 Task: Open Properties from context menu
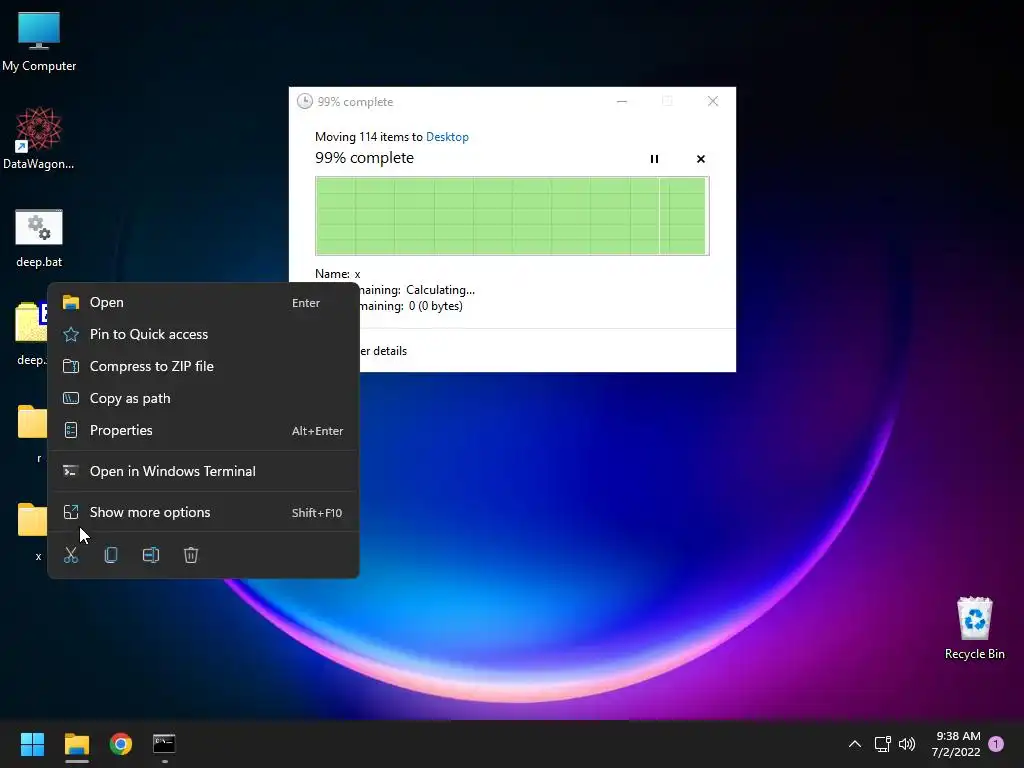(203, 430)
